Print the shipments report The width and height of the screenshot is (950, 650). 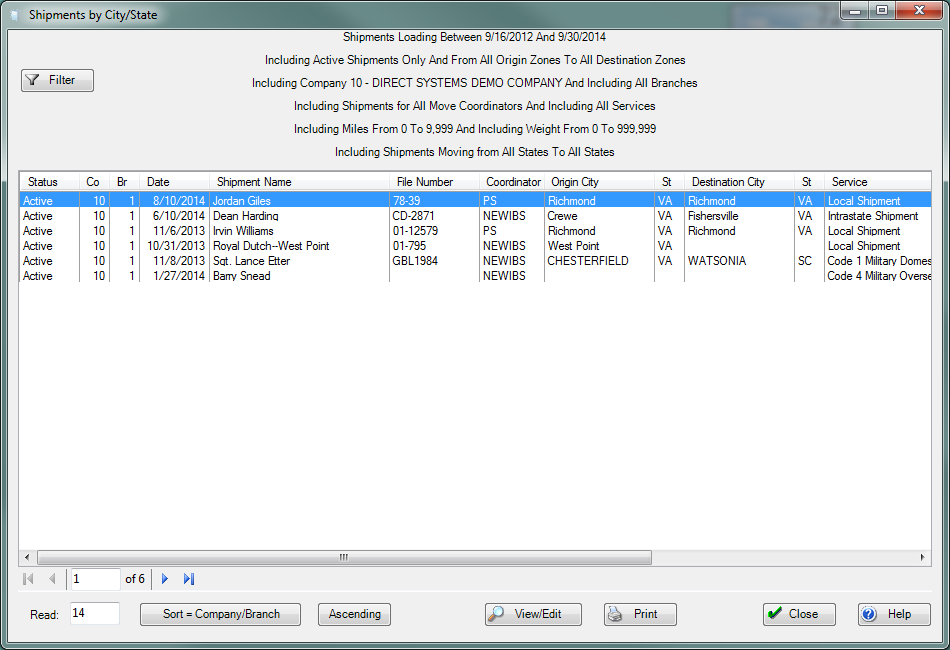640,614
